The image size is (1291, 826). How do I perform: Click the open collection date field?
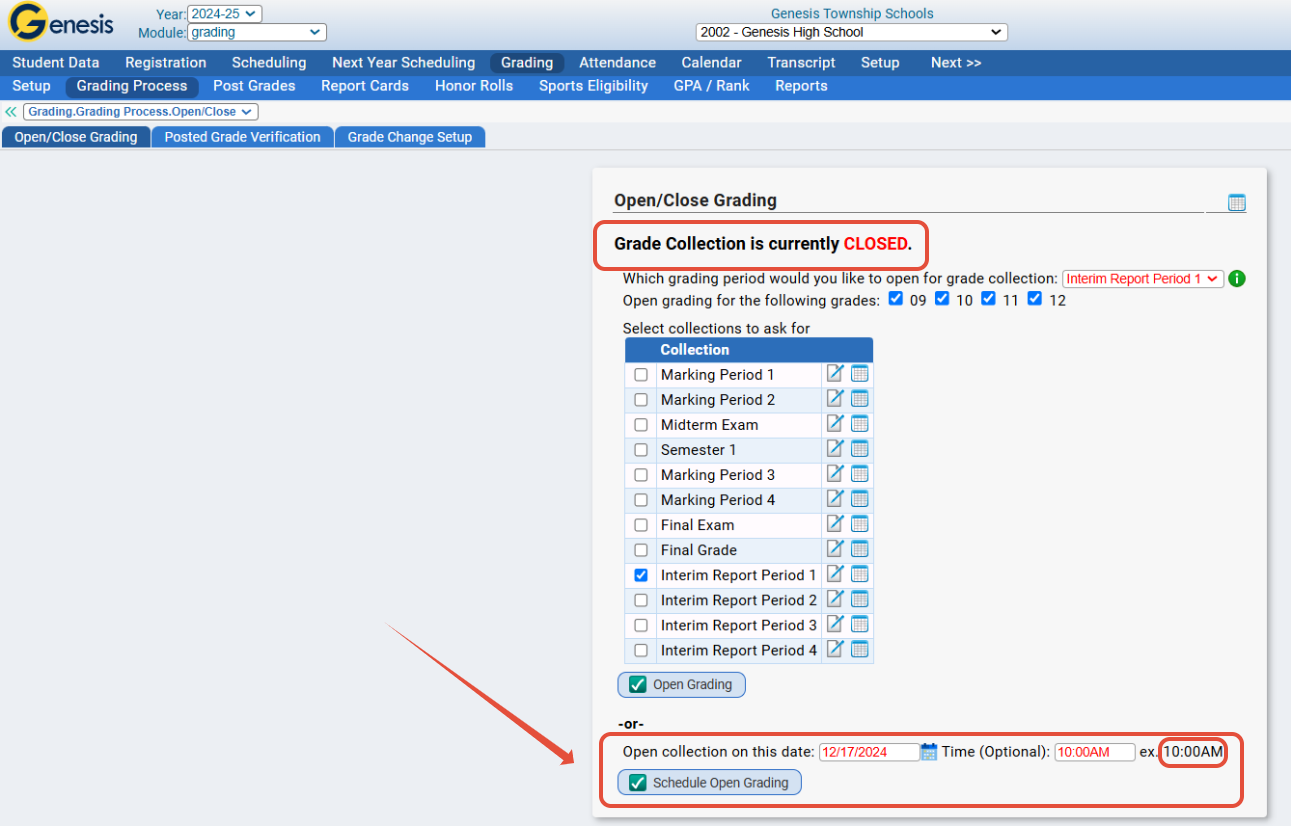click(x=869, y=752)
